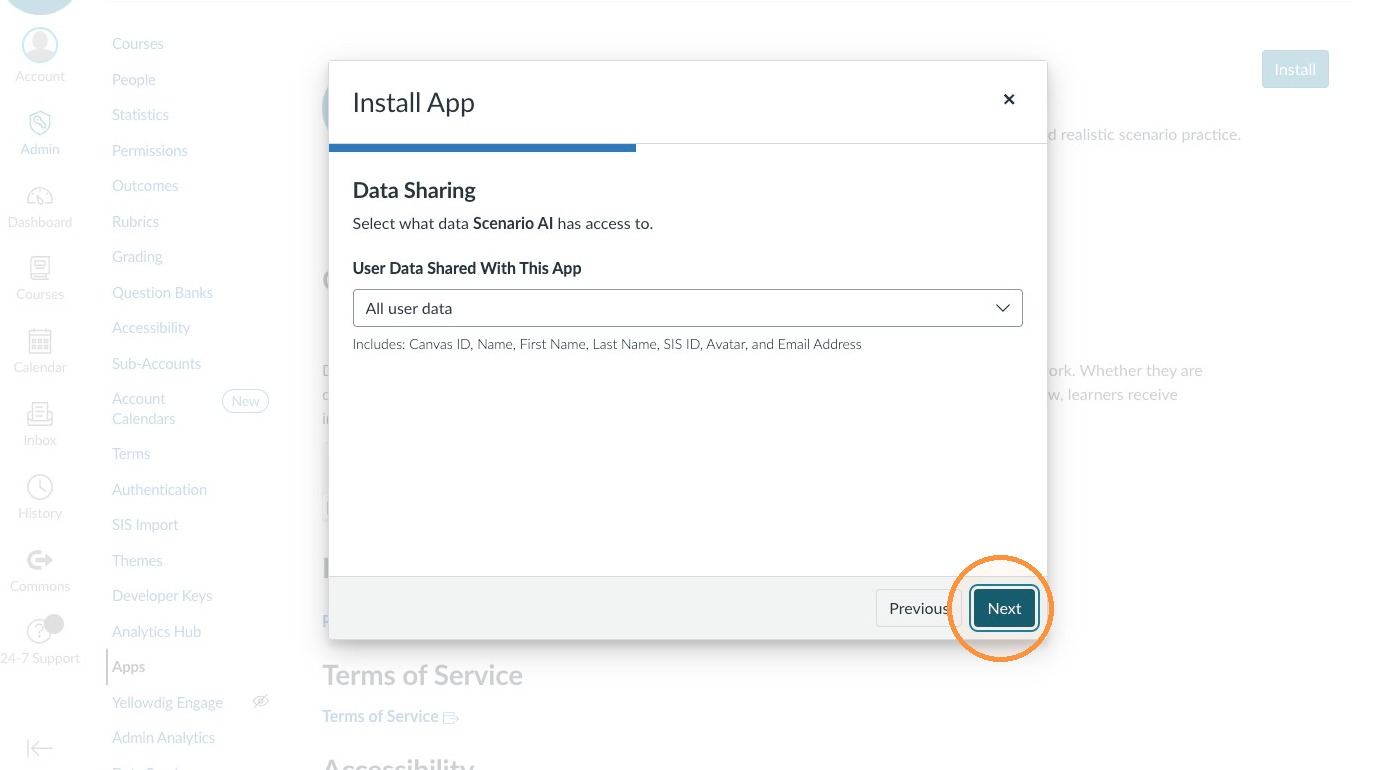Collapse the global navigation with arrow icon
The width and height of the screenshot is (1376, 770).
click(40, 748)
